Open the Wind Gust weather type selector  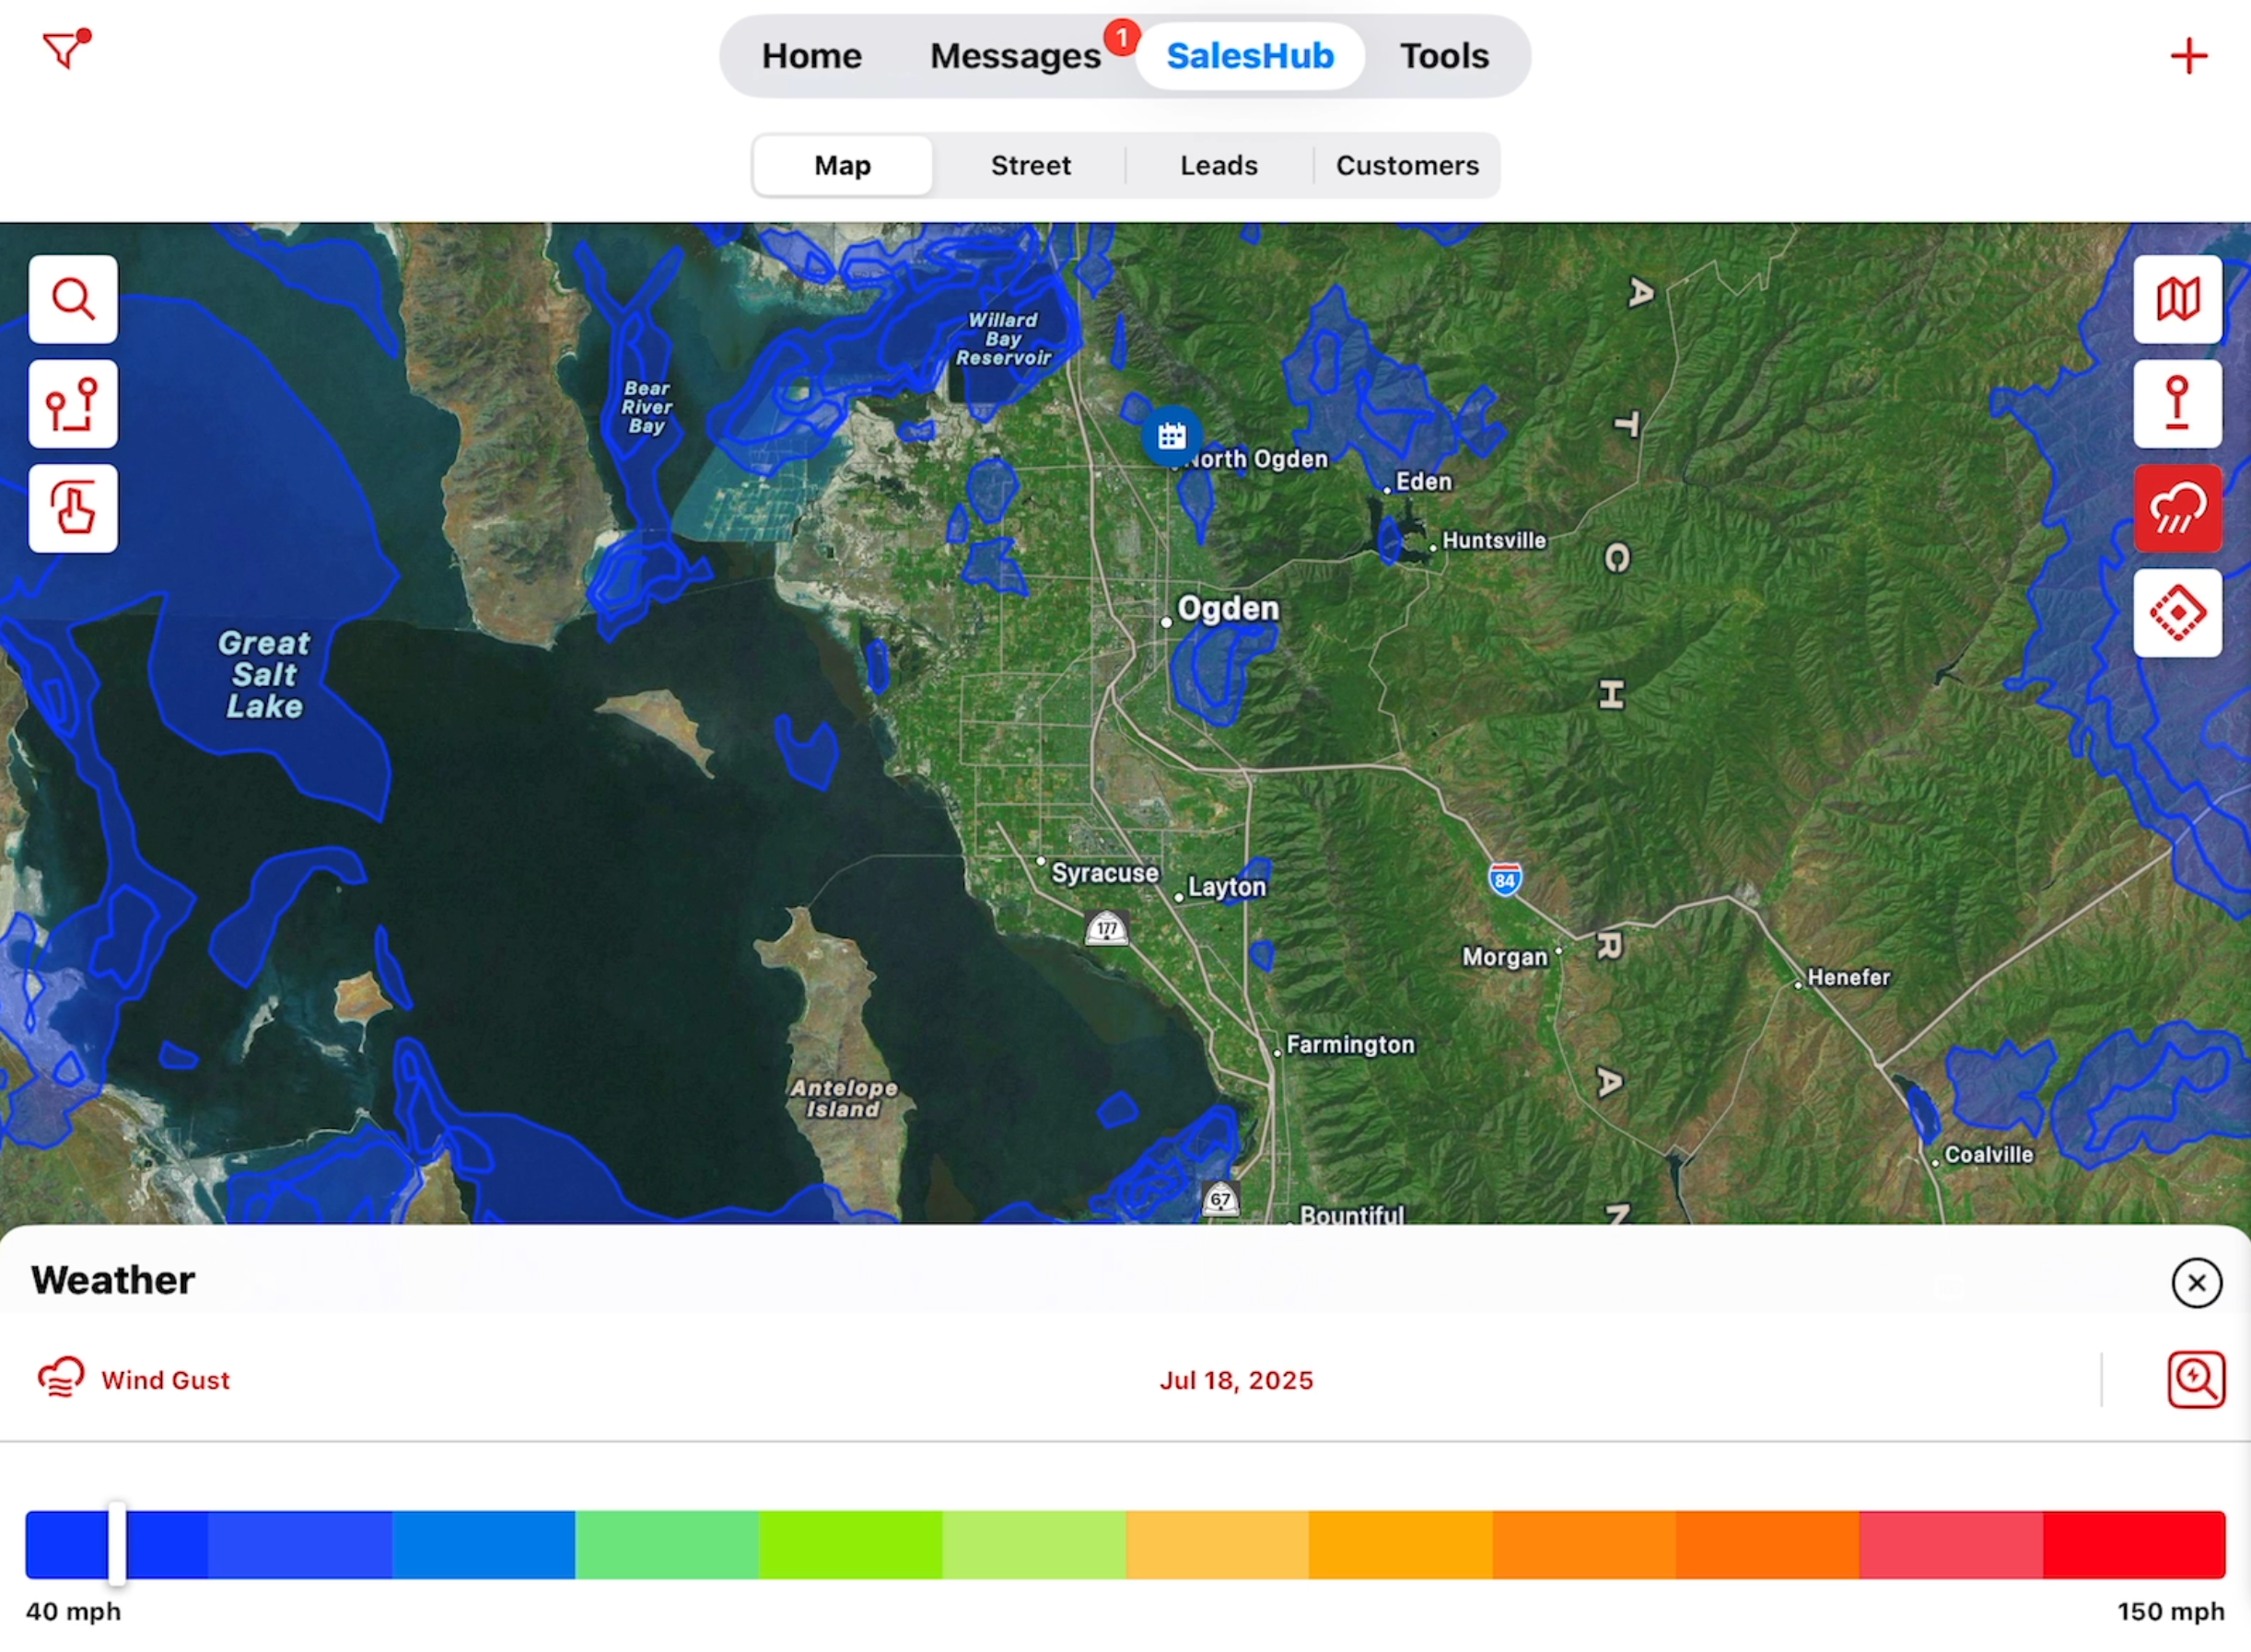(x=134, y=1379)
